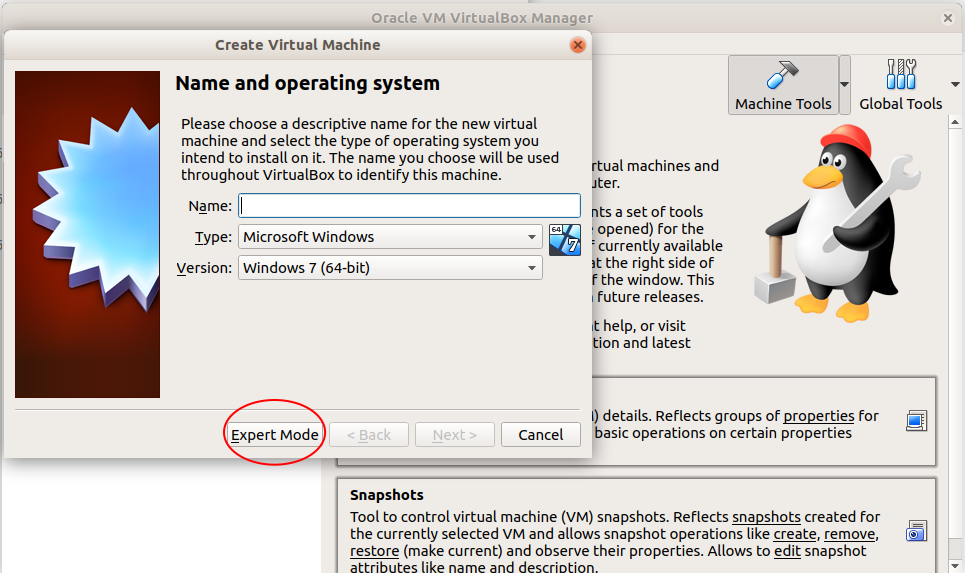
Task: Click the scrollbar up arrow in Manager
Action: pos(955,122)
